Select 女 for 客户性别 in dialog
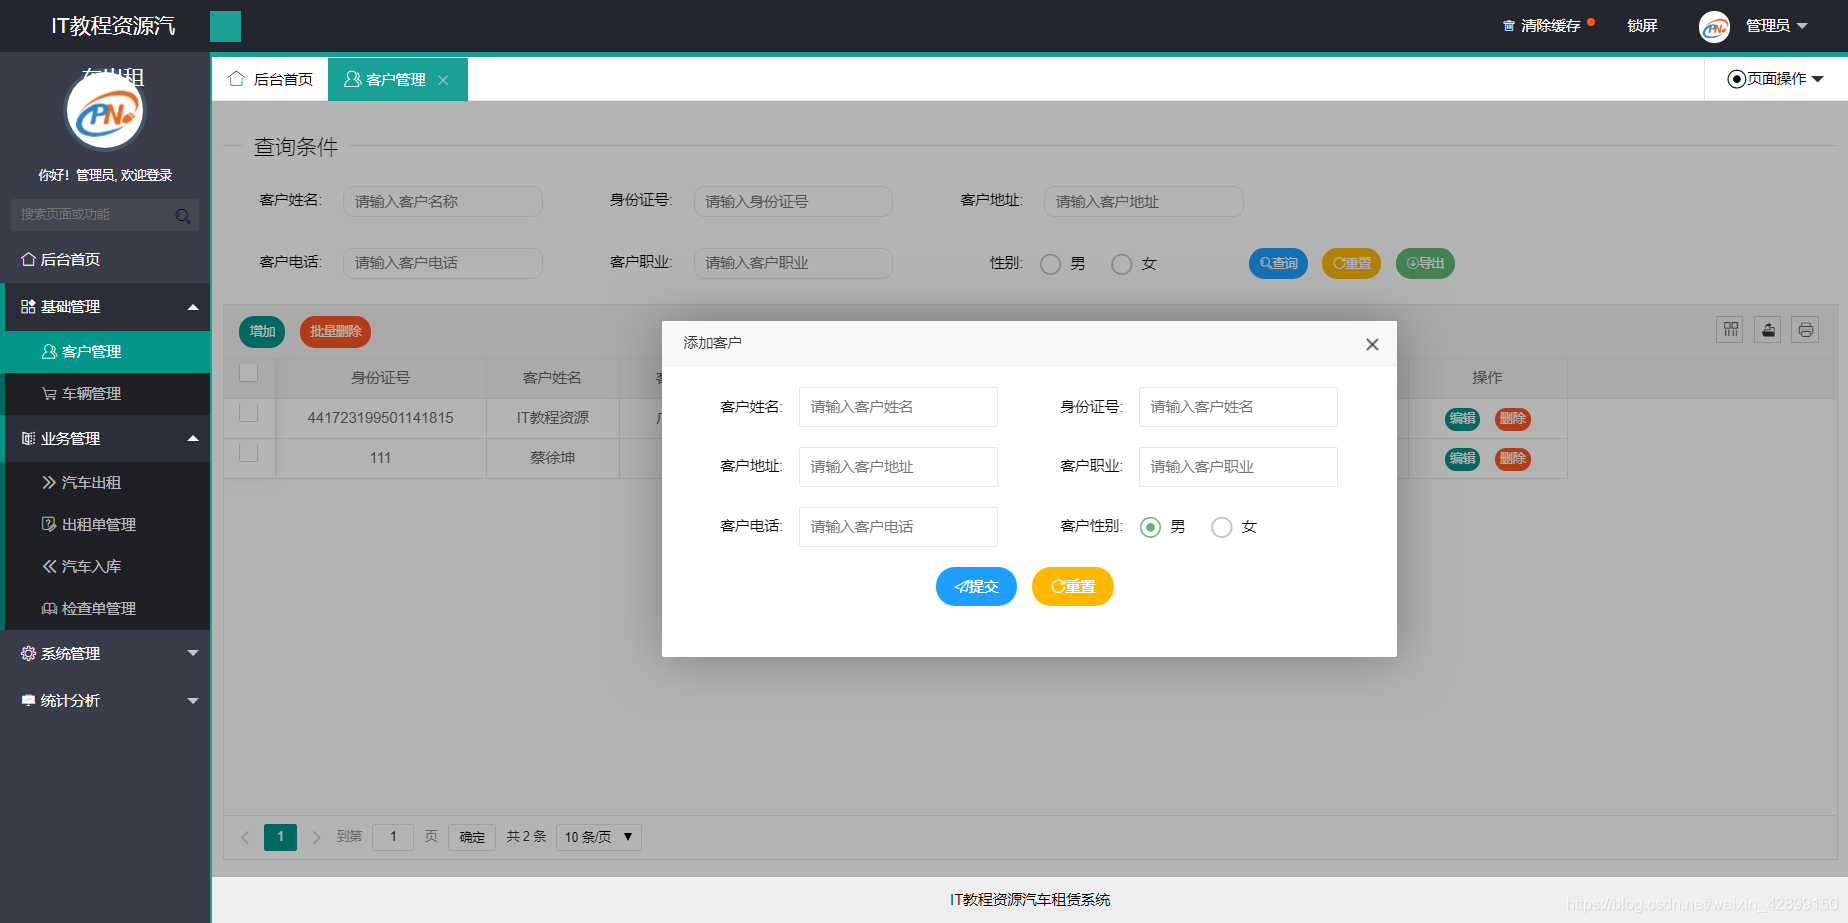 (1222, 527)
